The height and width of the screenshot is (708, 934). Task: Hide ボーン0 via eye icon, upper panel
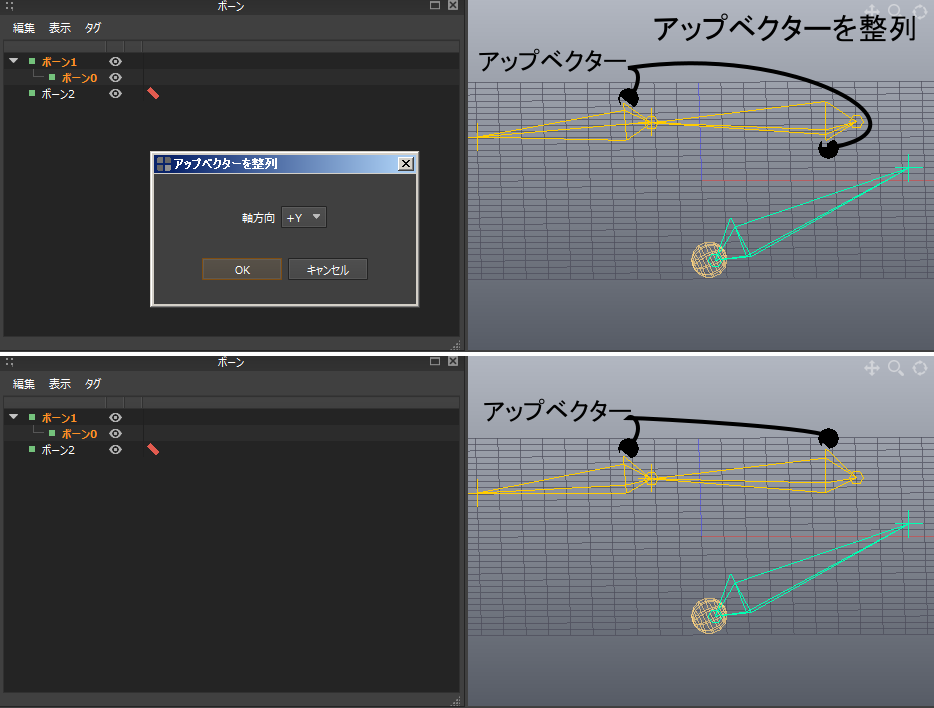(116, 77)
